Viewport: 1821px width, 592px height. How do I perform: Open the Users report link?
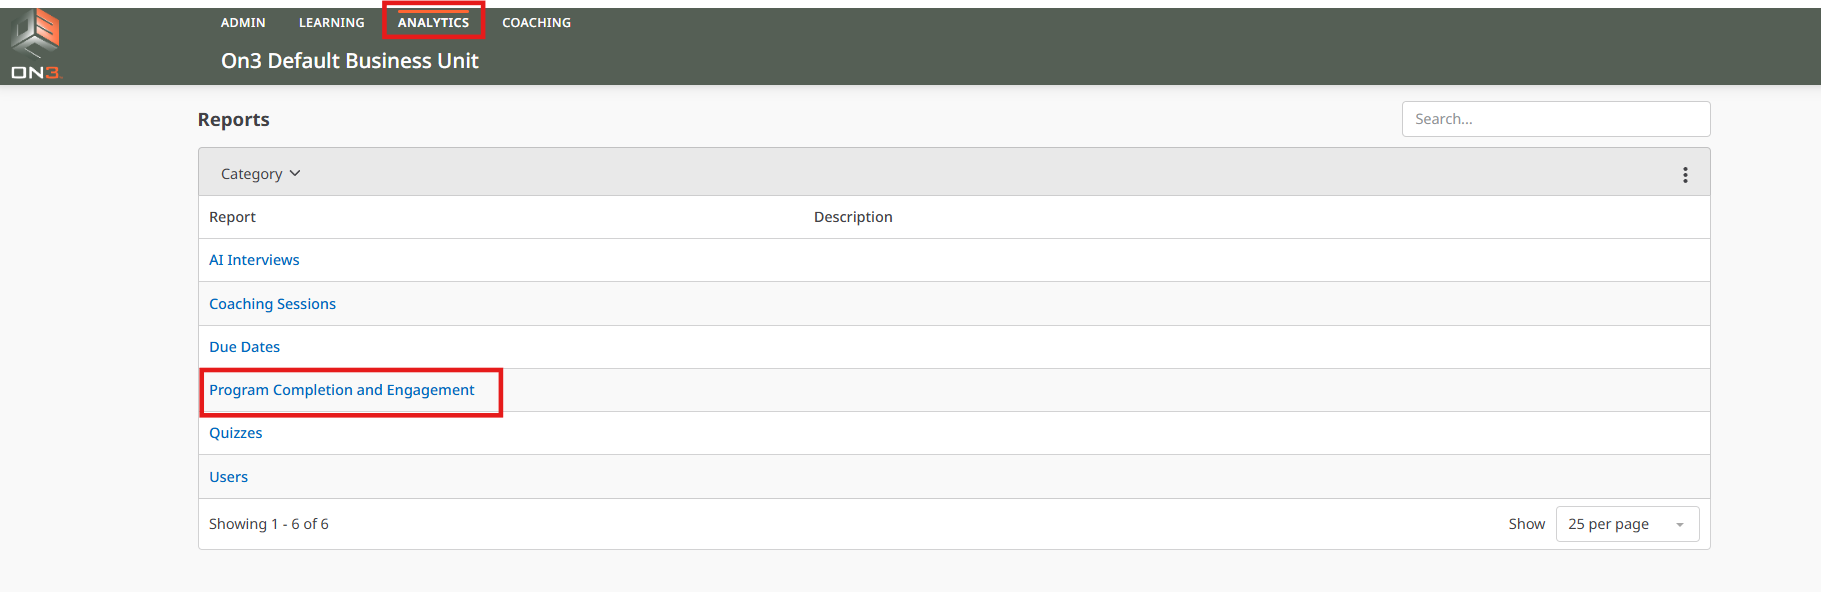click(228, 477)
